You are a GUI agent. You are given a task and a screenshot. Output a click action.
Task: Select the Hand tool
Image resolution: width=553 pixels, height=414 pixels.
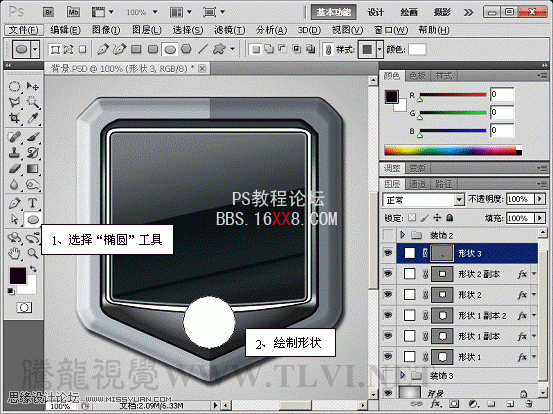pyautogui.click(x=14, y=253)
